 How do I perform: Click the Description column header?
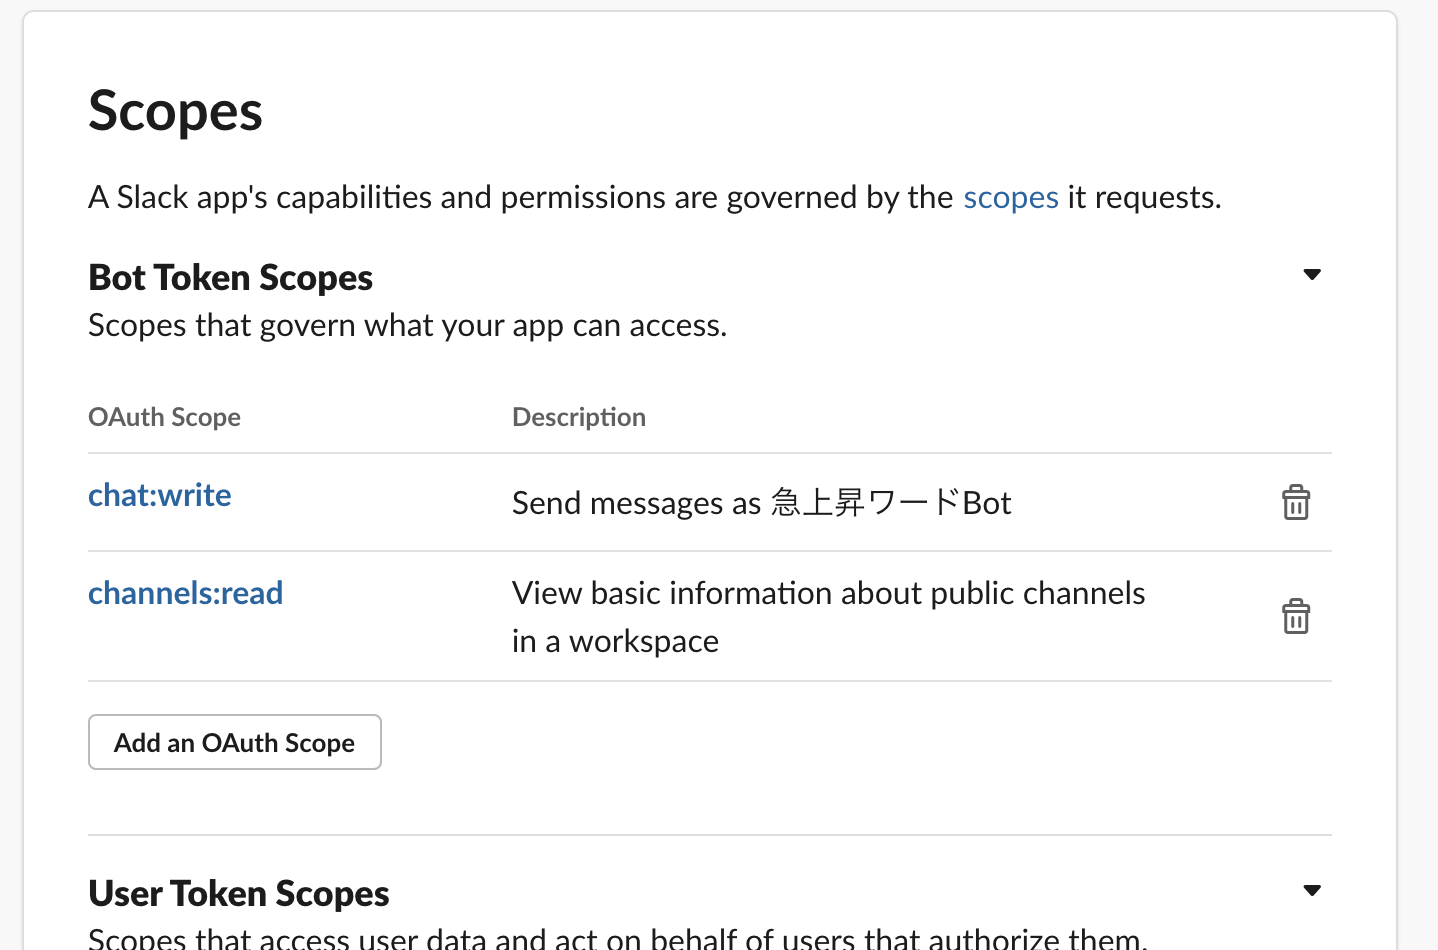[579, 417]
